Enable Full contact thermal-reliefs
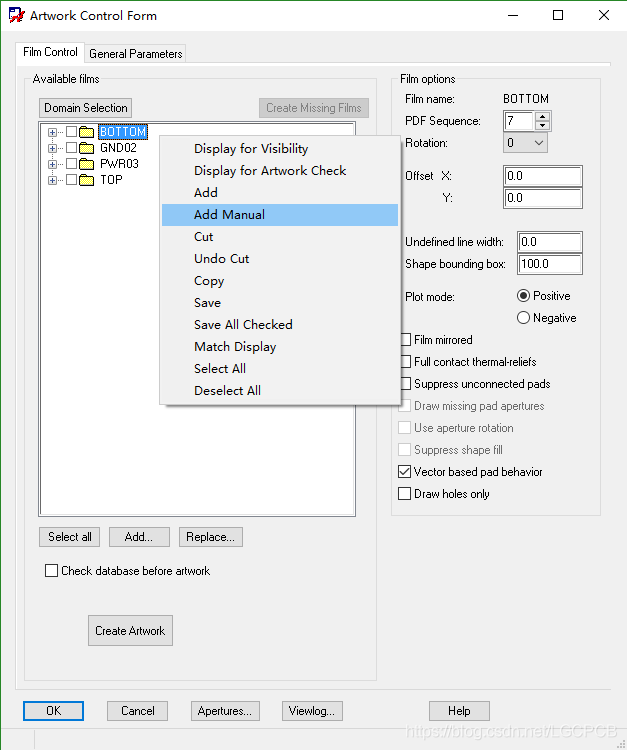The image size is (627, 750). (406, 362)
